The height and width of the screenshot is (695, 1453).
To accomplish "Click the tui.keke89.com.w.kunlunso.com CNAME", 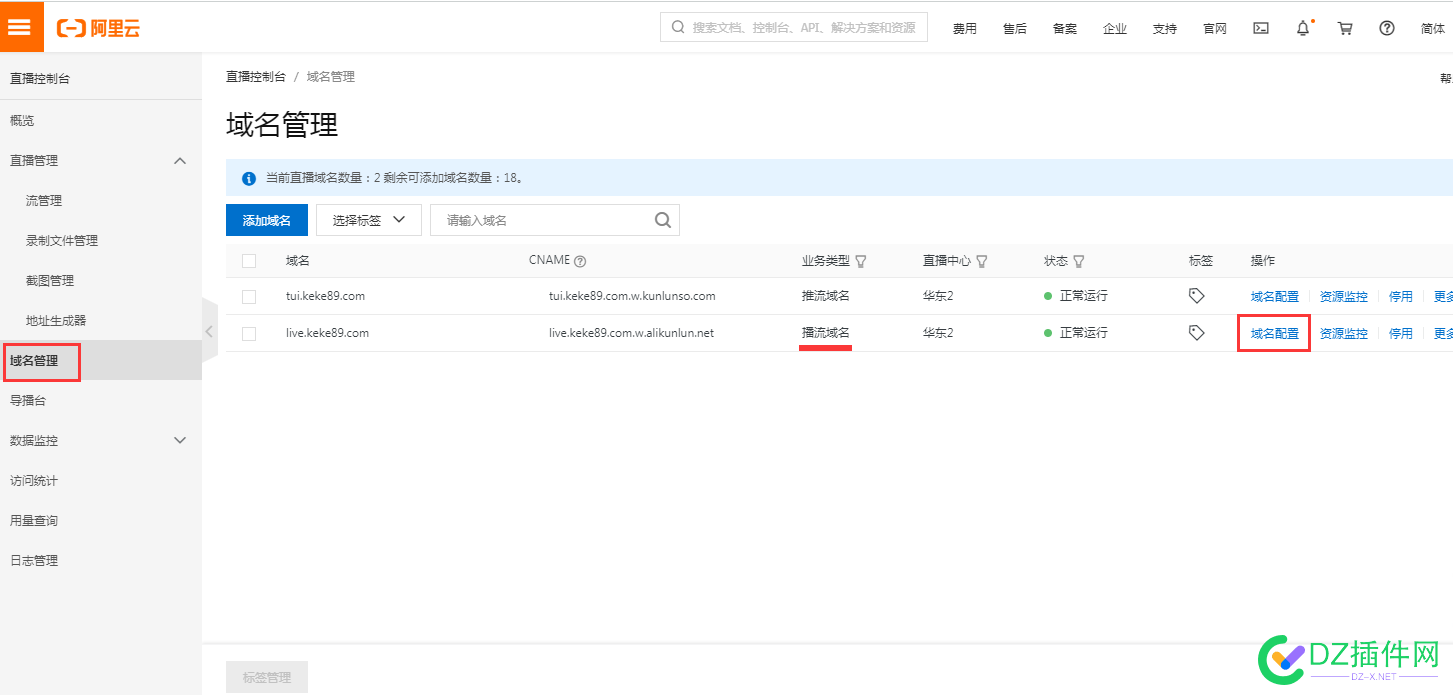I will coord(632,296).
